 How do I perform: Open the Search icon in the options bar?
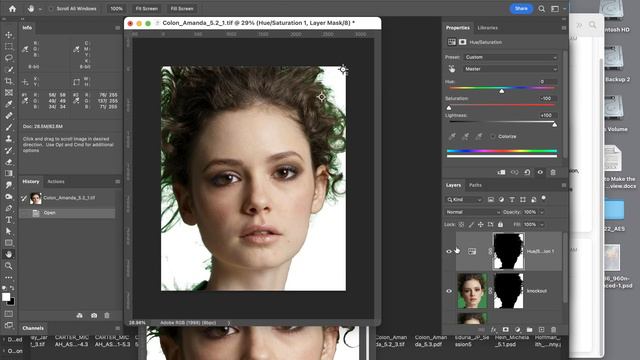(541, 9)
